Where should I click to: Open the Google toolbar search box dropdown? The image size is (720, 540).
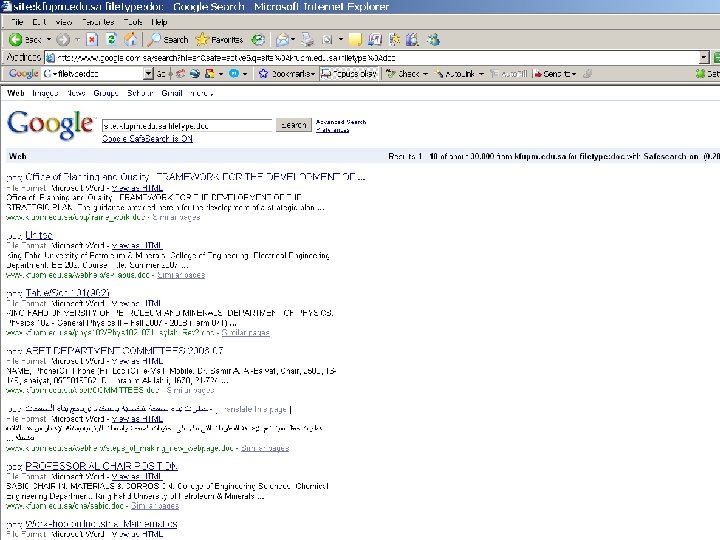click(148, 73)
